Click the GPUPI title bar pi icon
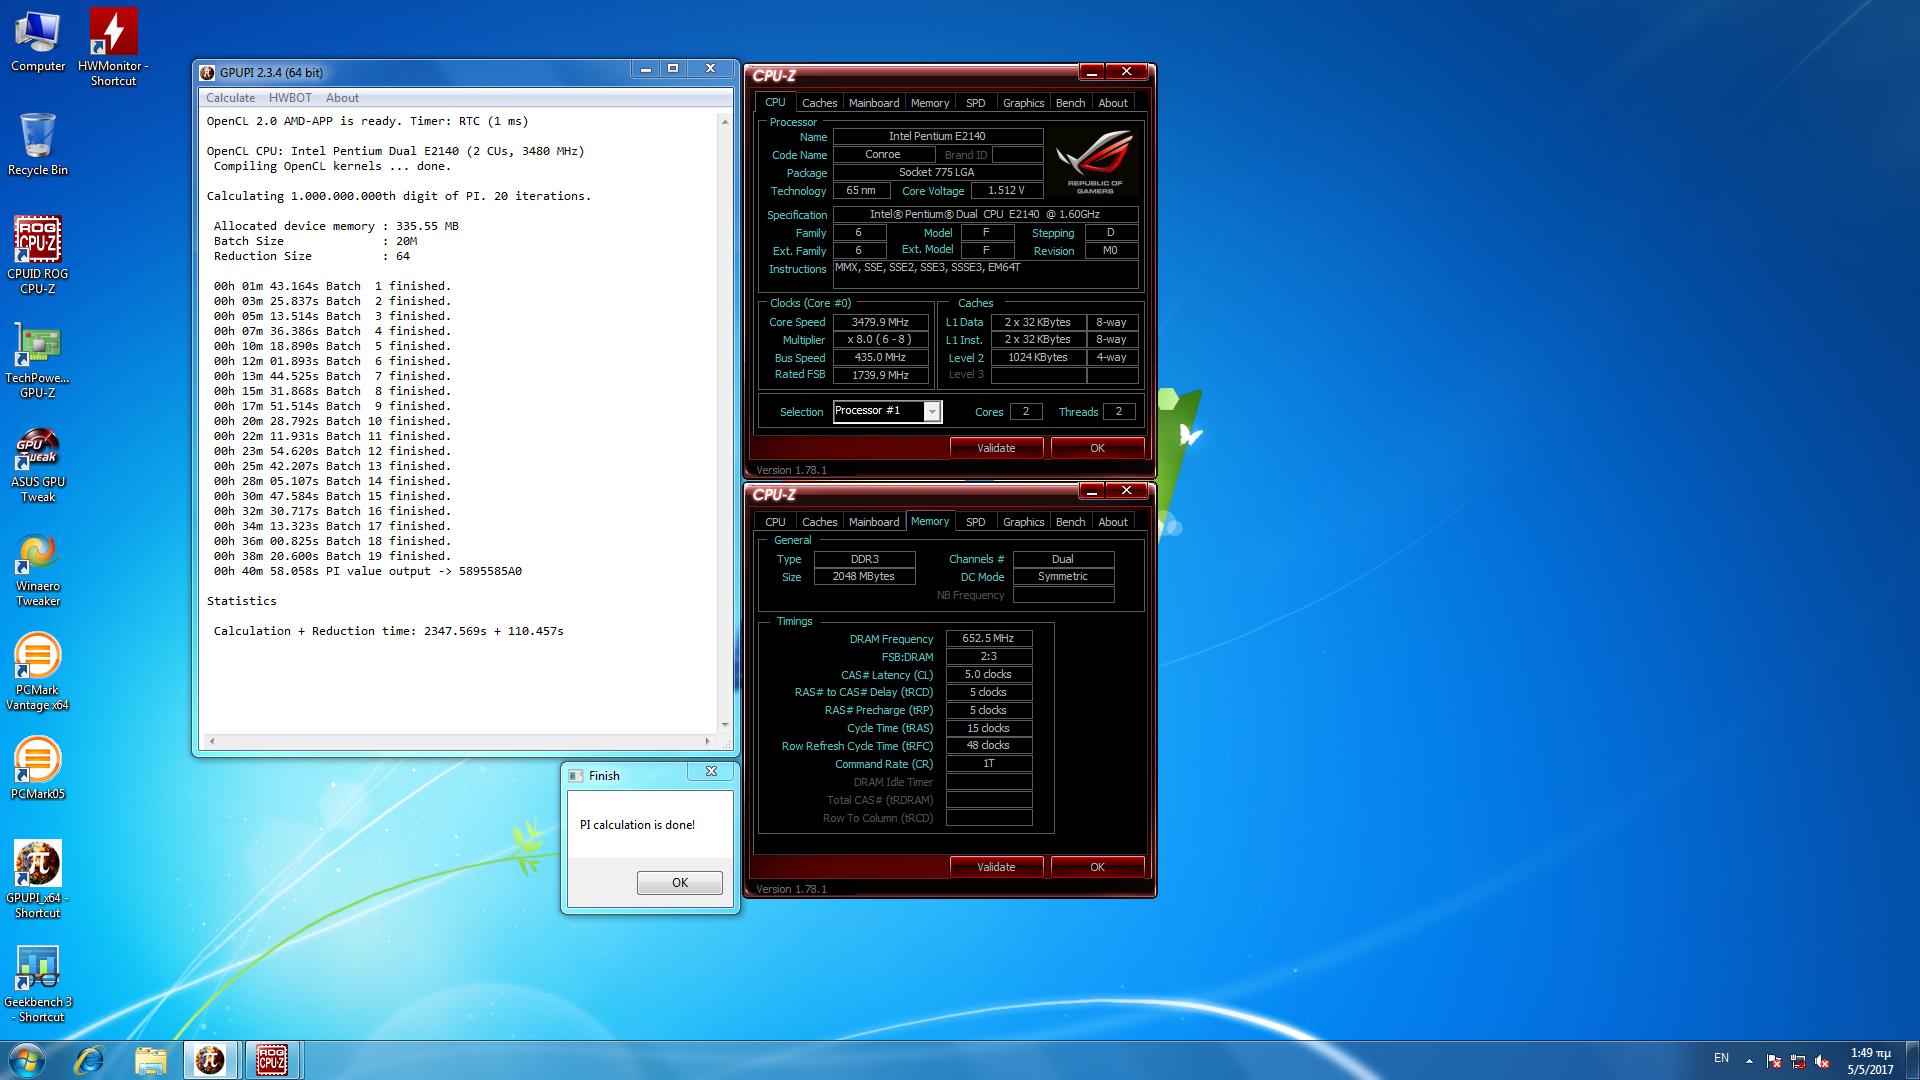Image resolution: width=1920 pixels, height=1080 pixels. coord(207,72)
